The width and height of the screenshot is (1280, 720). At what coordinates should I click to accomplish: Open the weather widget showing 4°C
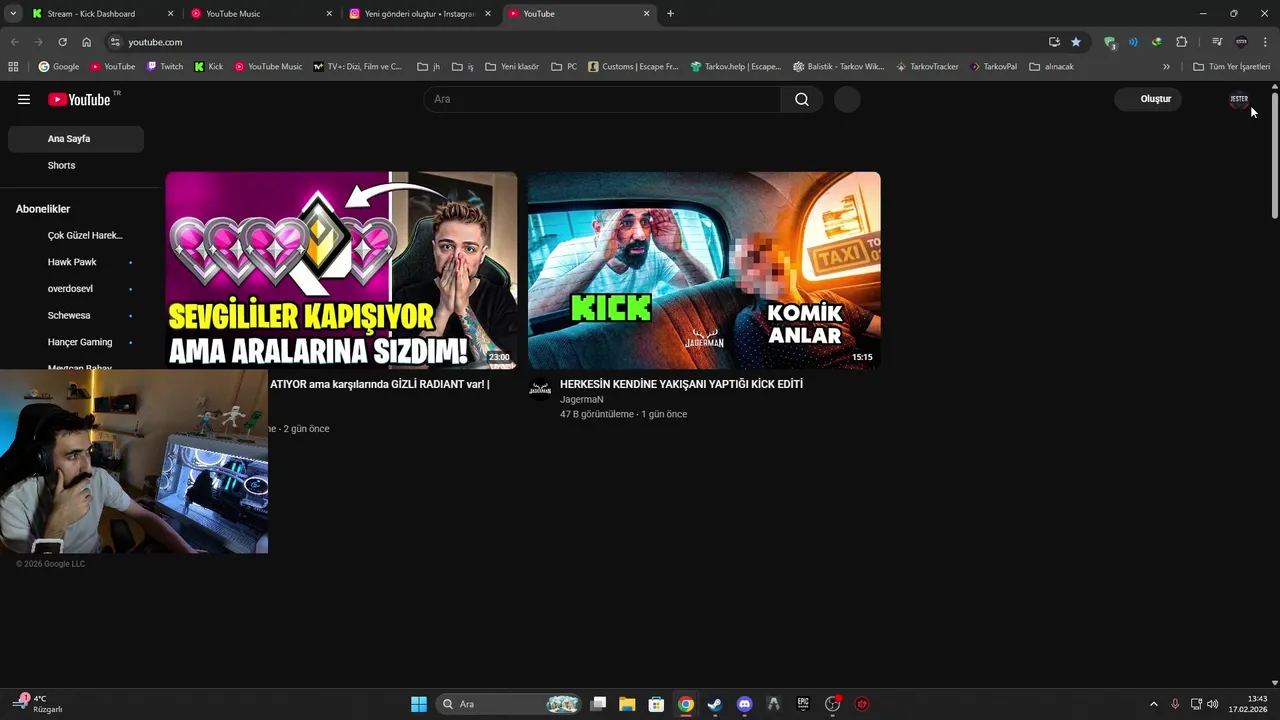click(38, 703)
